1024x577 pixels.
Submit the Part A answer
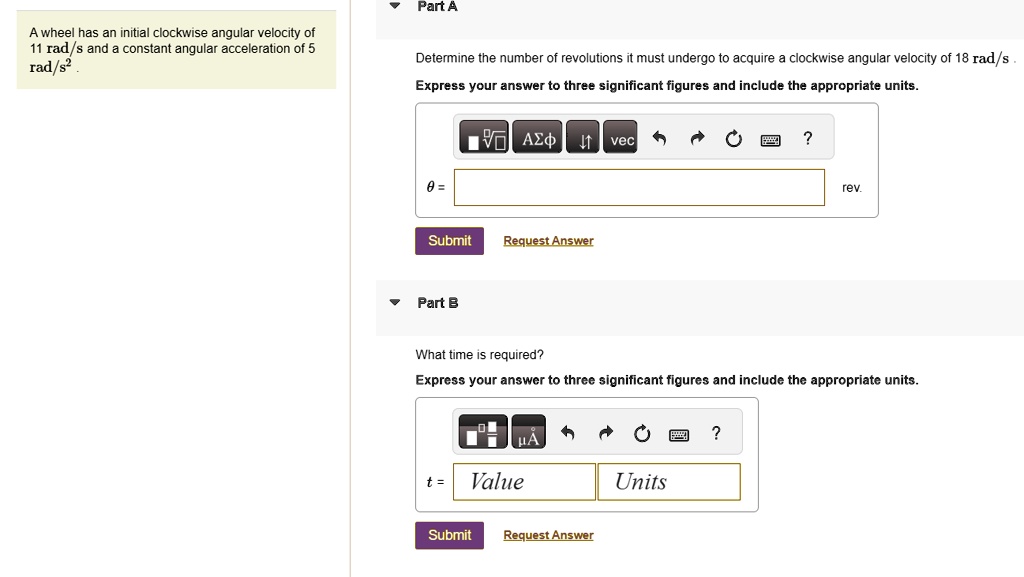[449, 241]
